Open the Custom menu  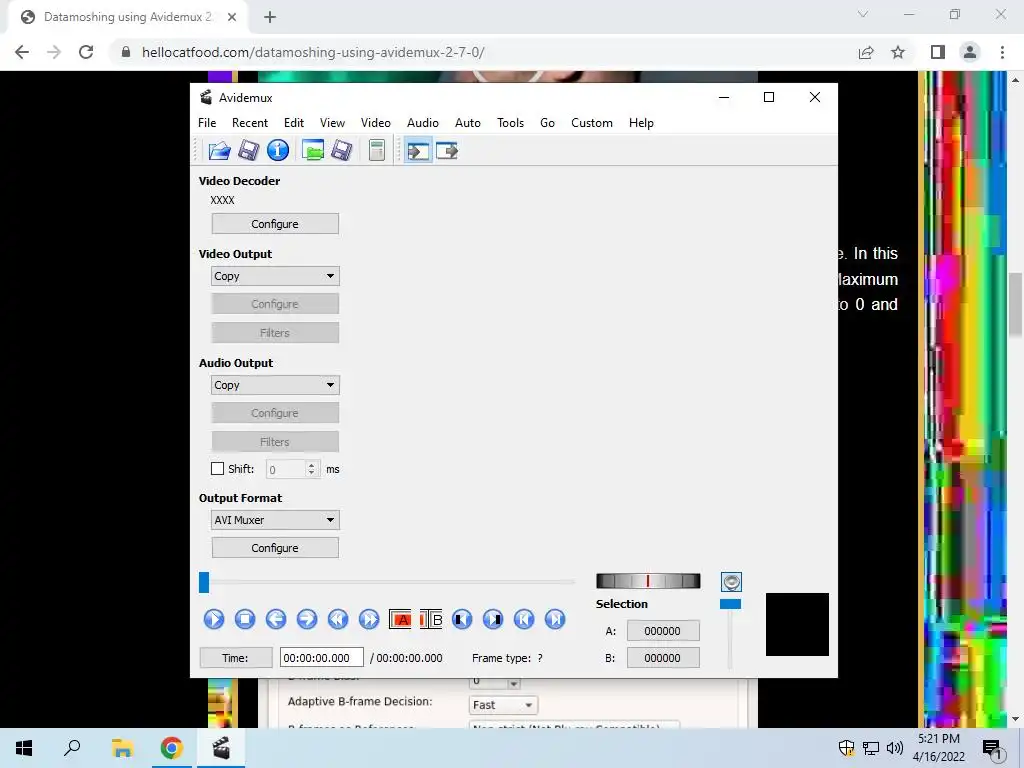click(592, 123)
